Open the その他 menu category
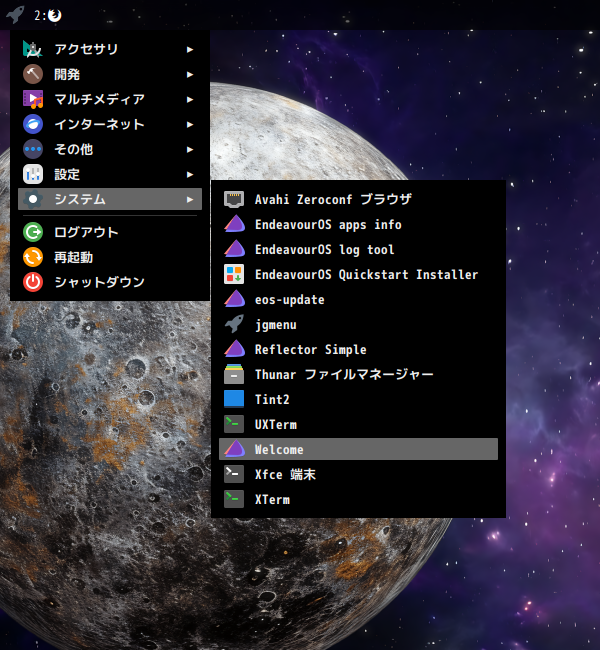The height and width of the screenshot is (650, 600). pyautogui.click(x=110, y=149)
